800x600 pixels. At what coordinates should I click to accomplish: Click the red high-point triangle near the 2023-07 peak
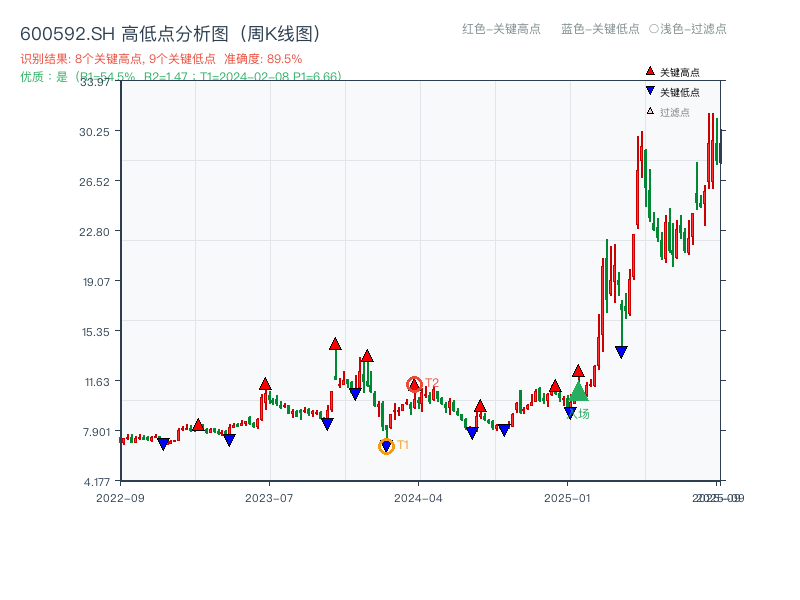point(265,383)
